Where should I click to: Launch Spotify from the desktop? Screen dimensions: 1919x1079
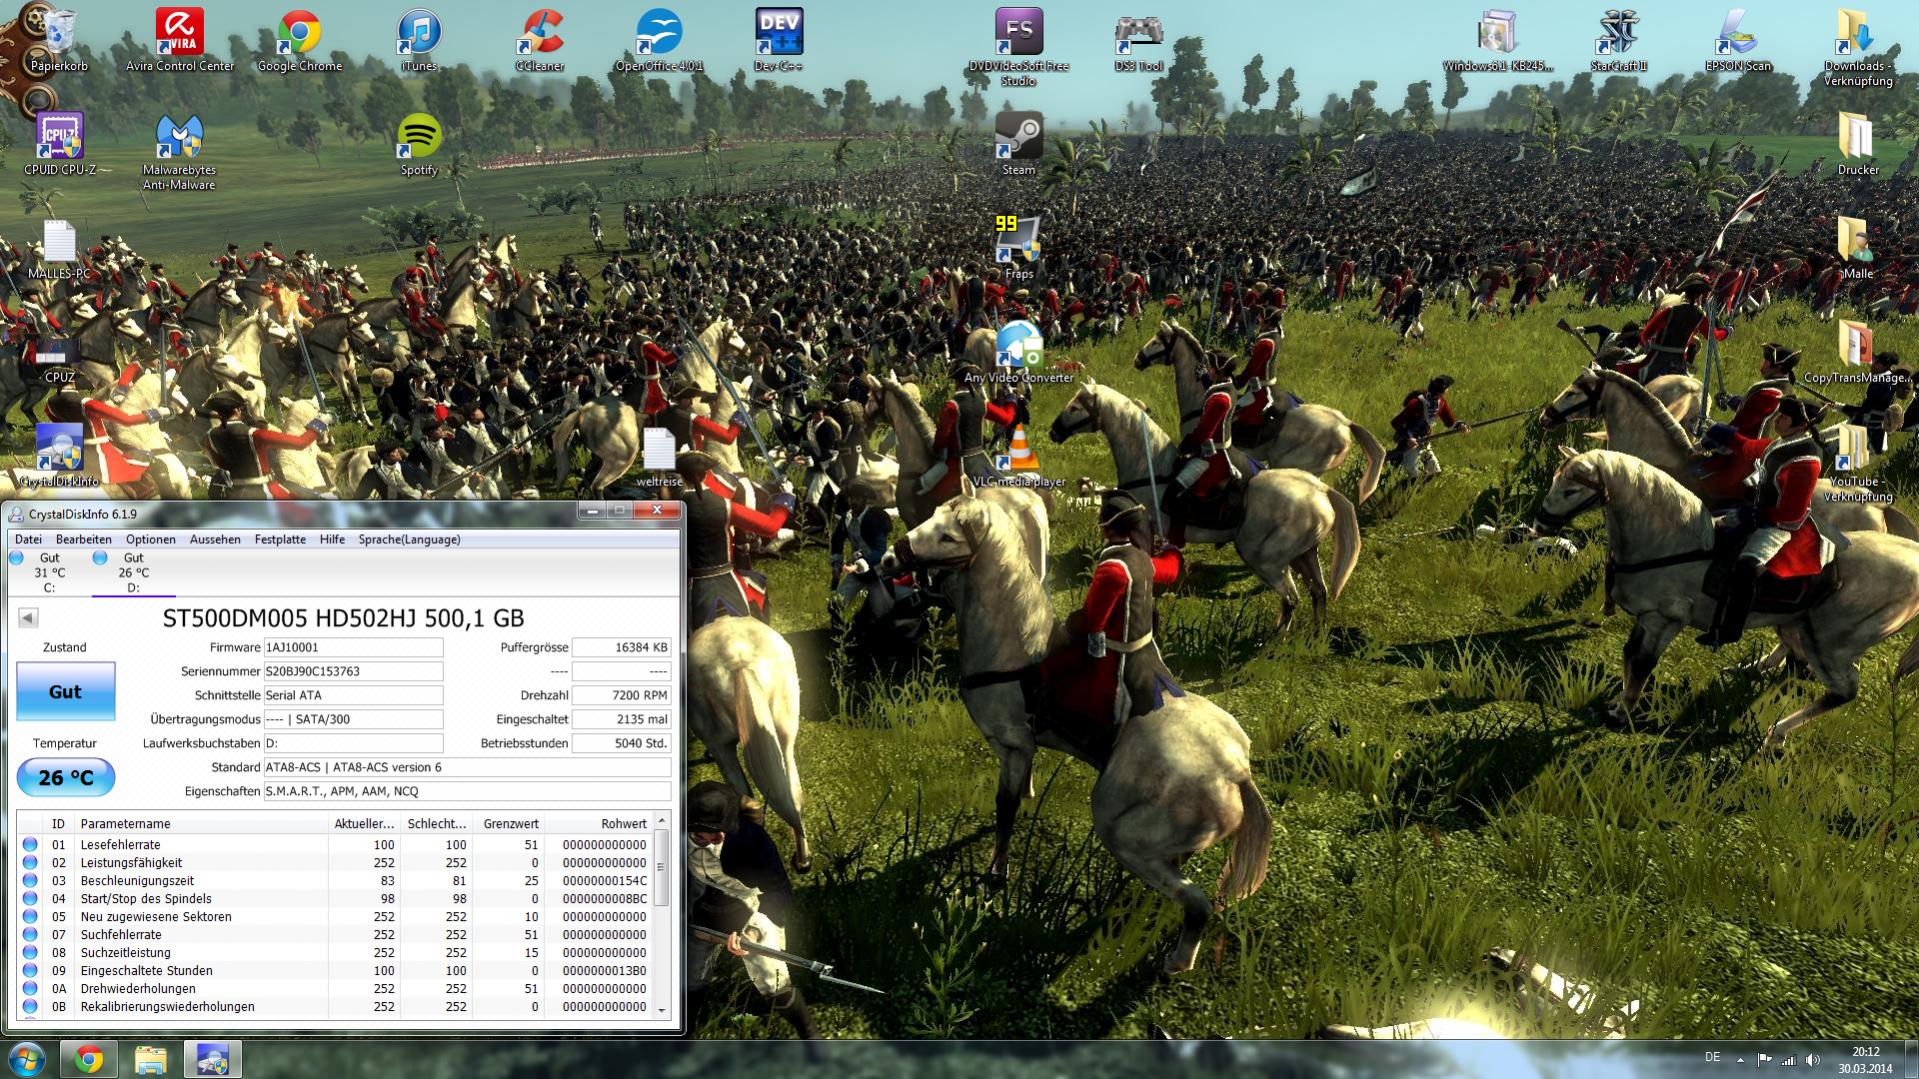point(419,144)
